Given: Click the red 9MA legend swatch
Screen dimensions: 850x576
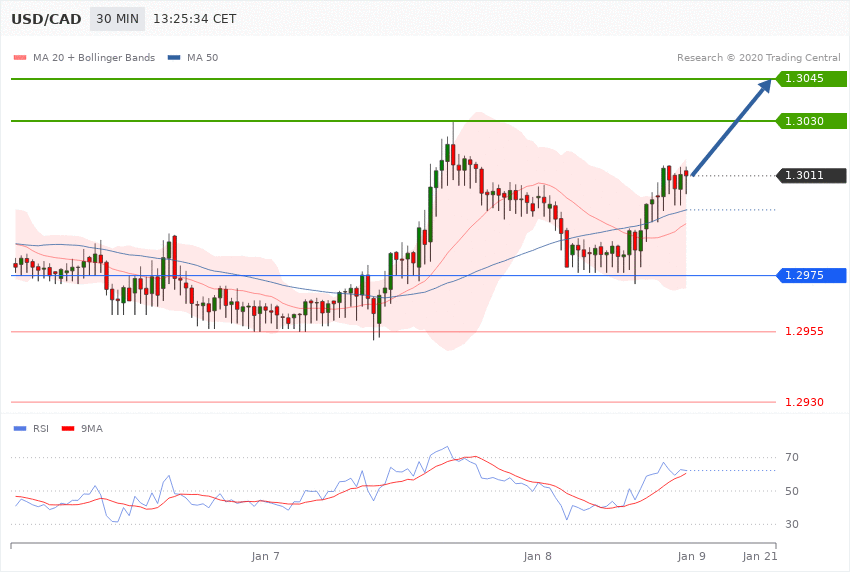Looking at the screenshot, I should [68, 429].
